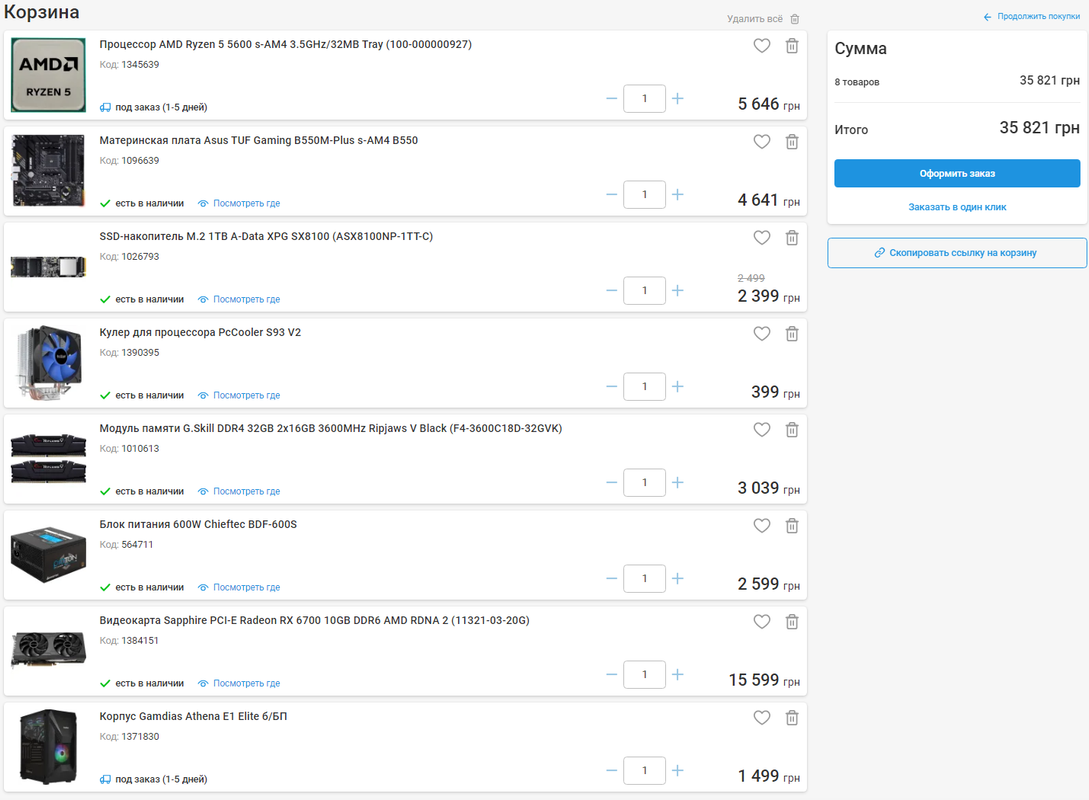The image size is (1089, 800).
Task: Click quantity field for Sapphire Radeon RX 6700
Action: click(x=645, y=674)
